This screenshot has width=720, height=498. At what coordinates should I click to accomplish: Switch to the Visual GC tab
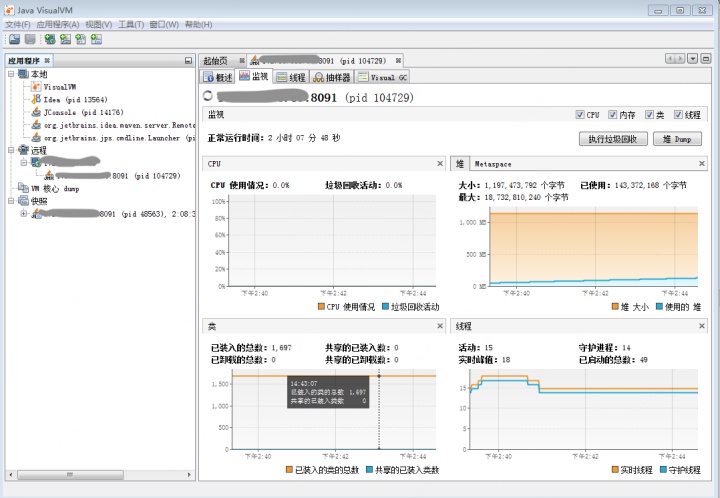383,77
